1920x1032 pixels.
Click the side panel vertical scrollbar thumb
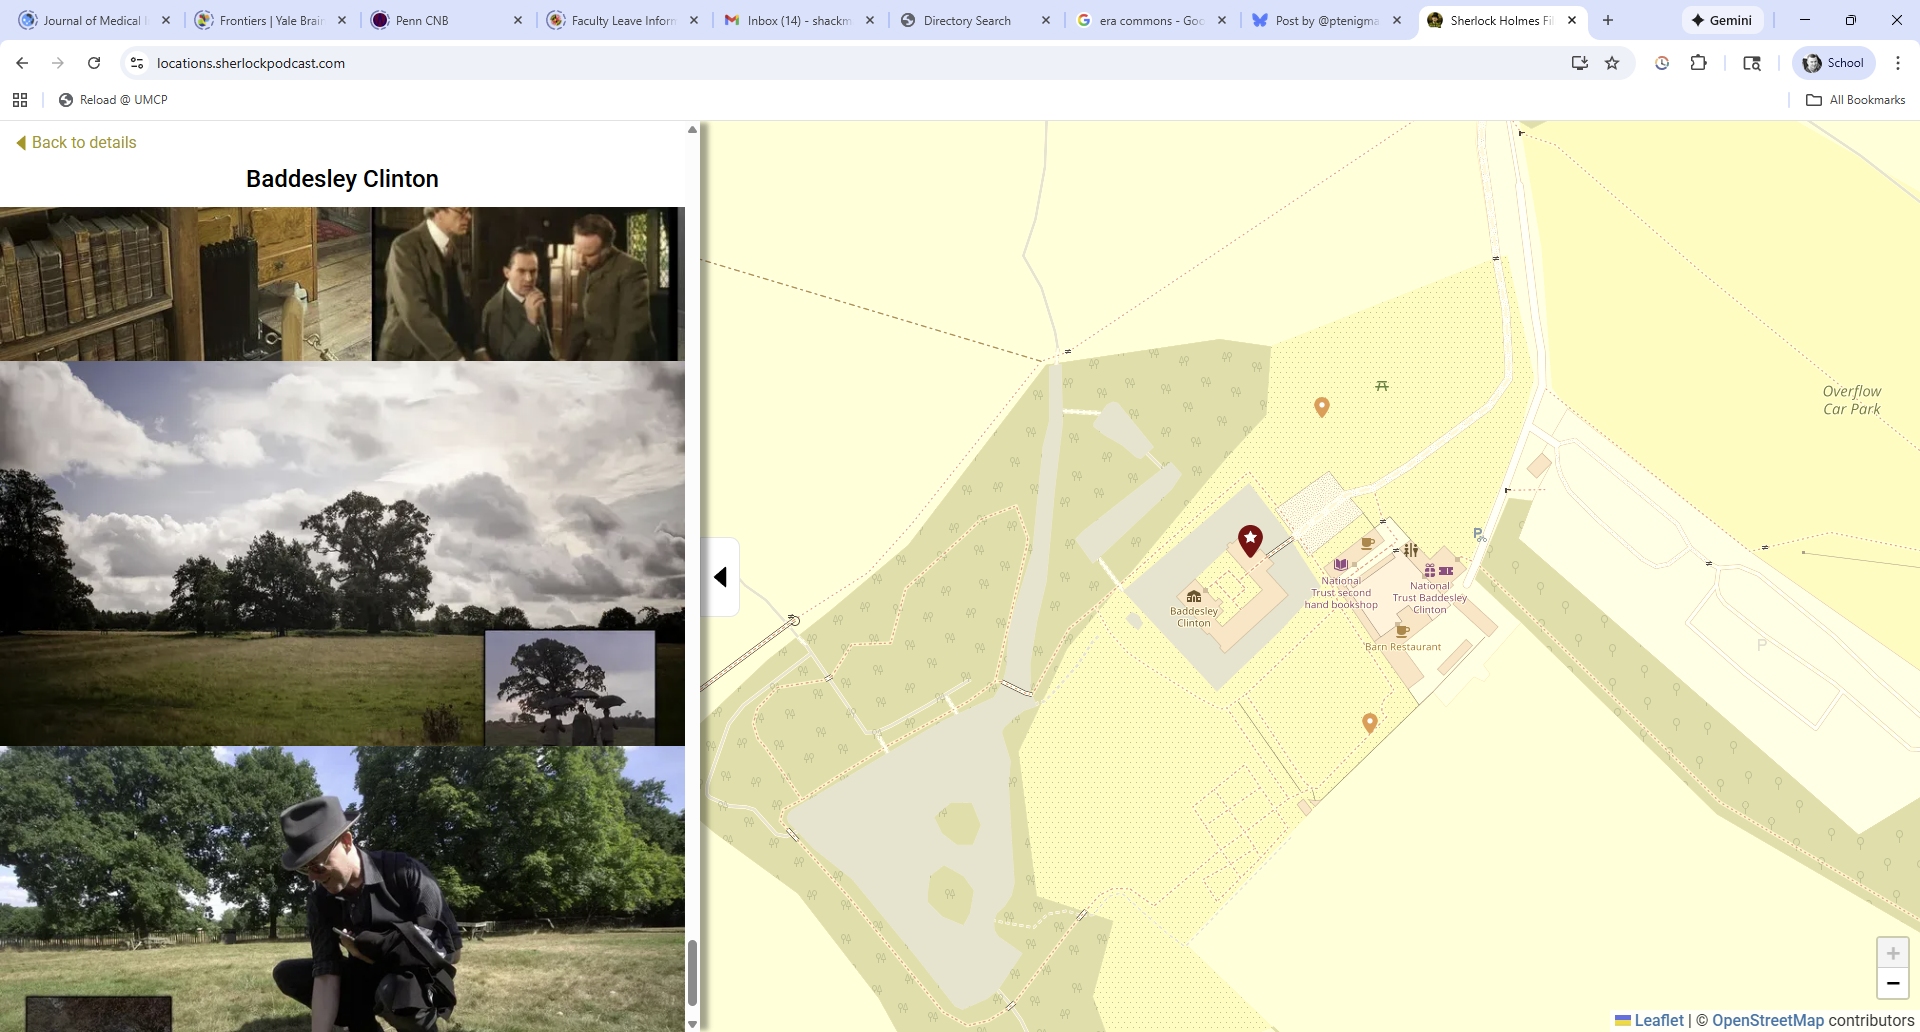tap(692, 972)
